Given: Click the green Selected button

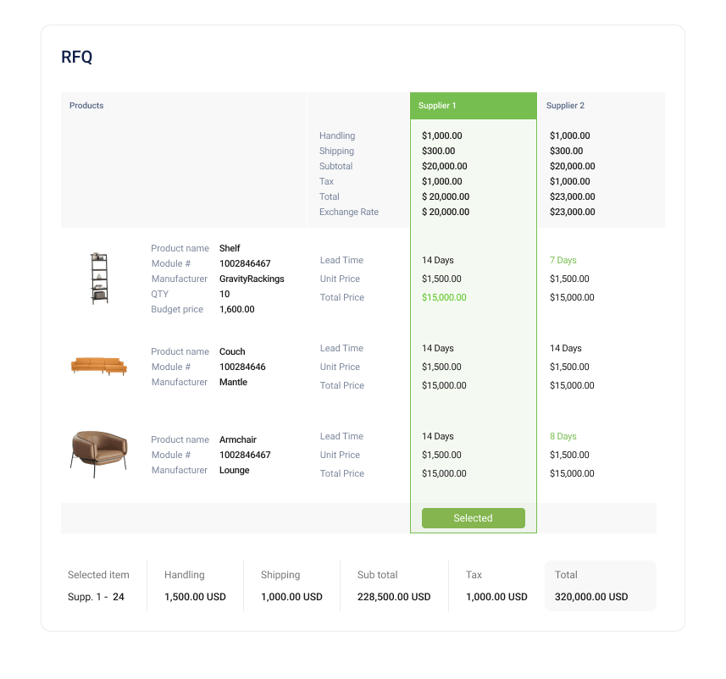Looking at the screenshot, I should 473,518.
